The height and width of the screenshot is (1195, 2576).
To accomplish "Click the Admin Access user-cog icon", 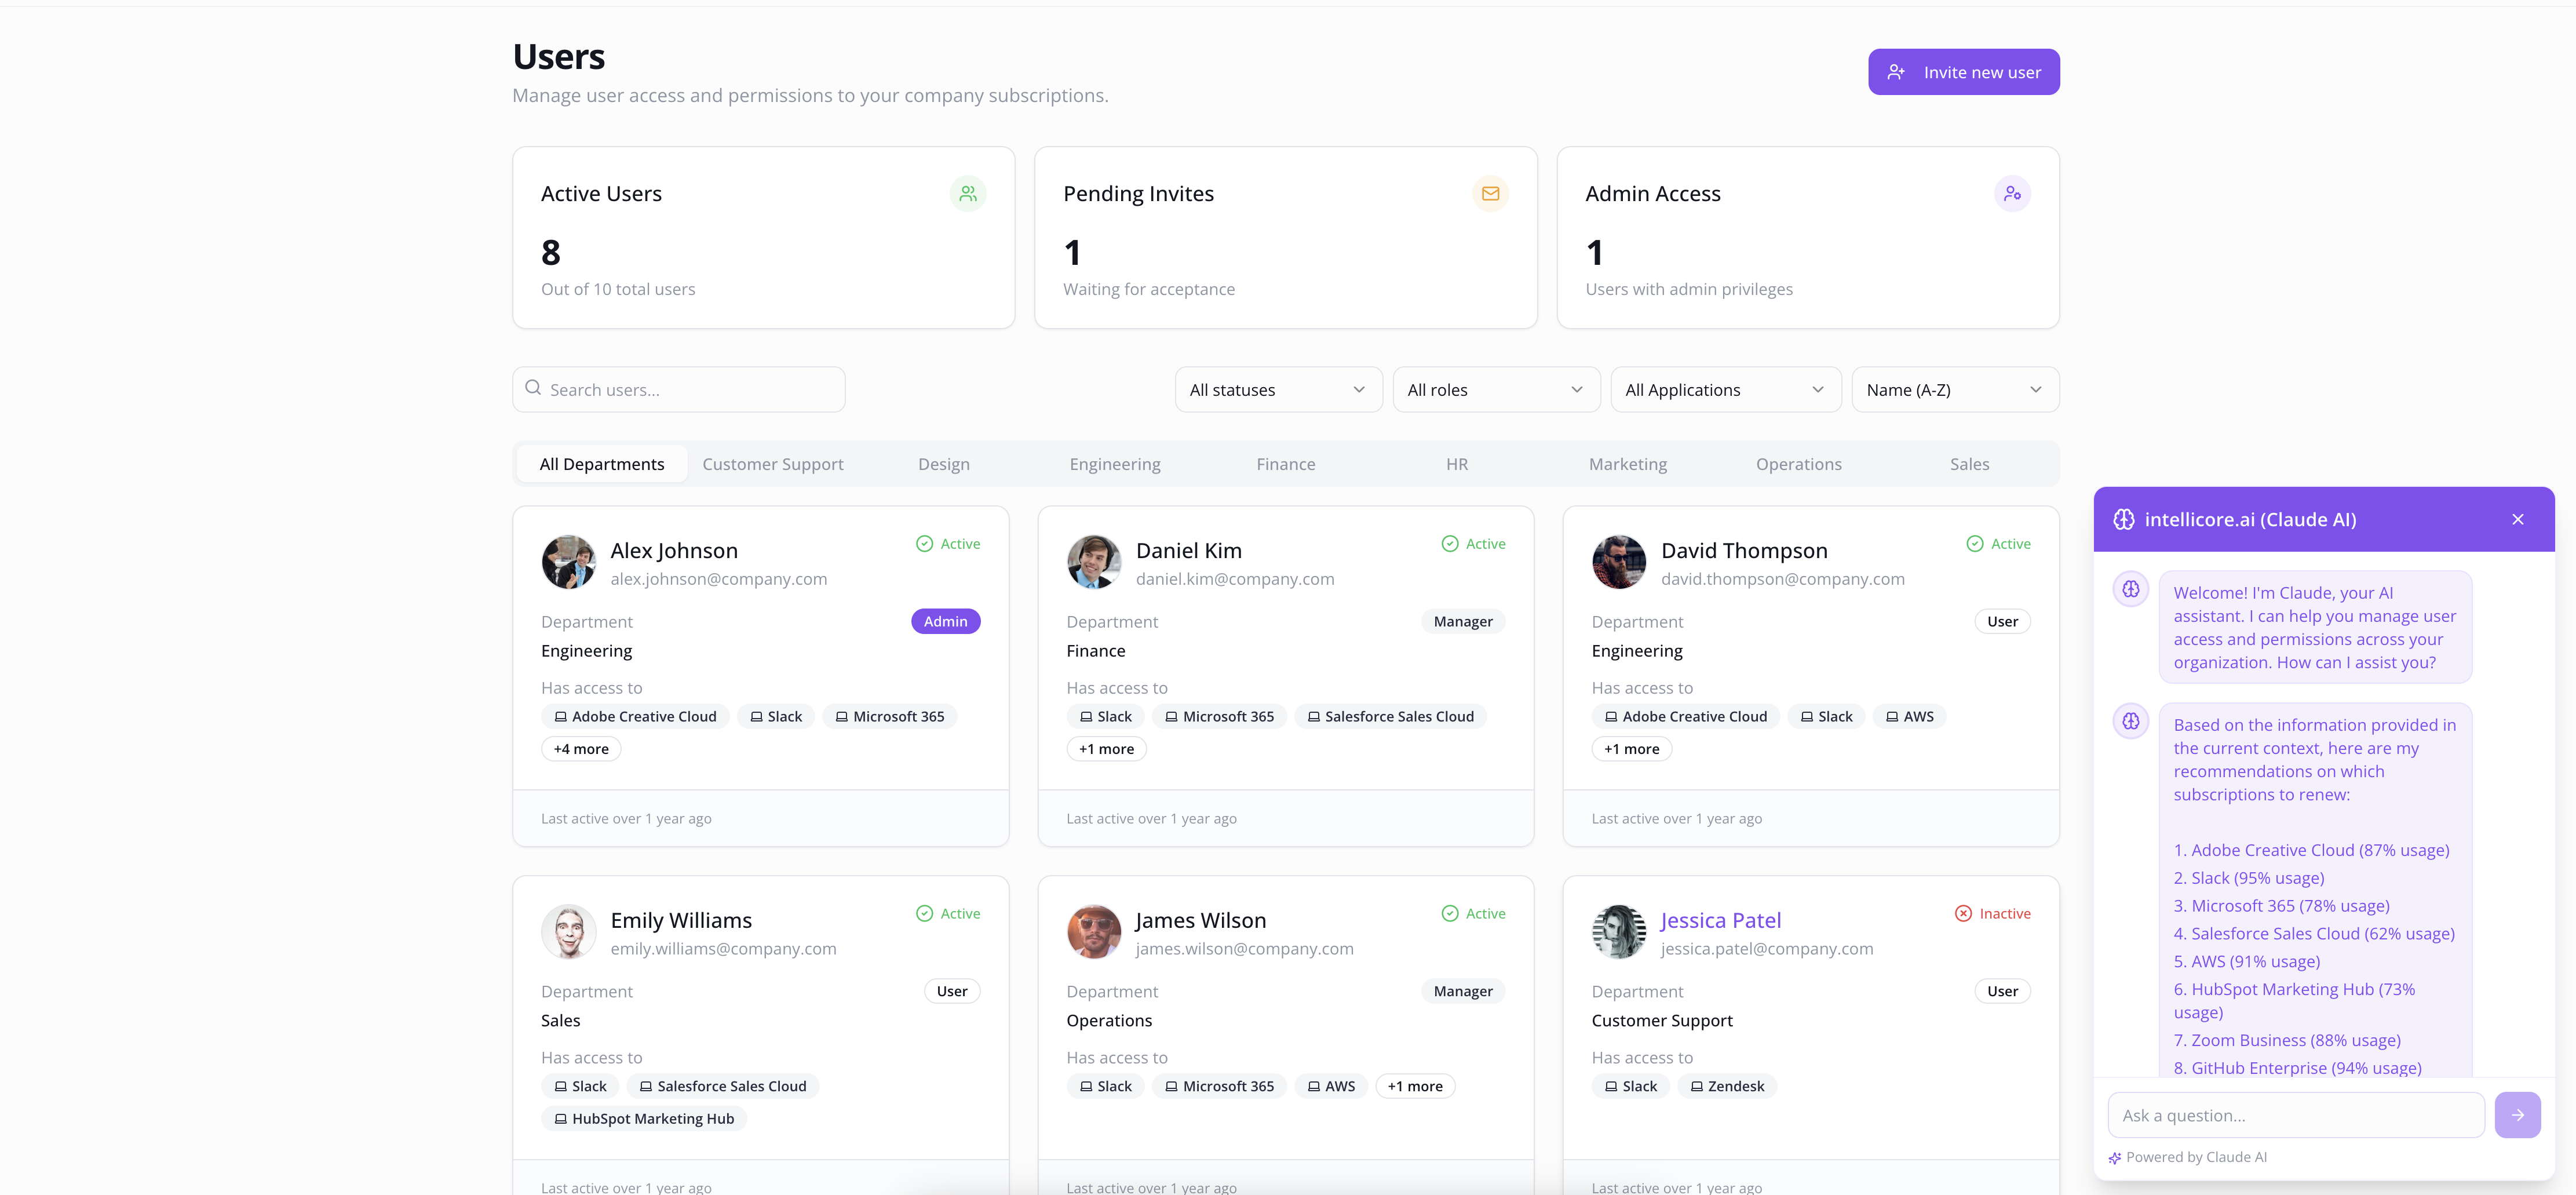I will [2011, 194].
